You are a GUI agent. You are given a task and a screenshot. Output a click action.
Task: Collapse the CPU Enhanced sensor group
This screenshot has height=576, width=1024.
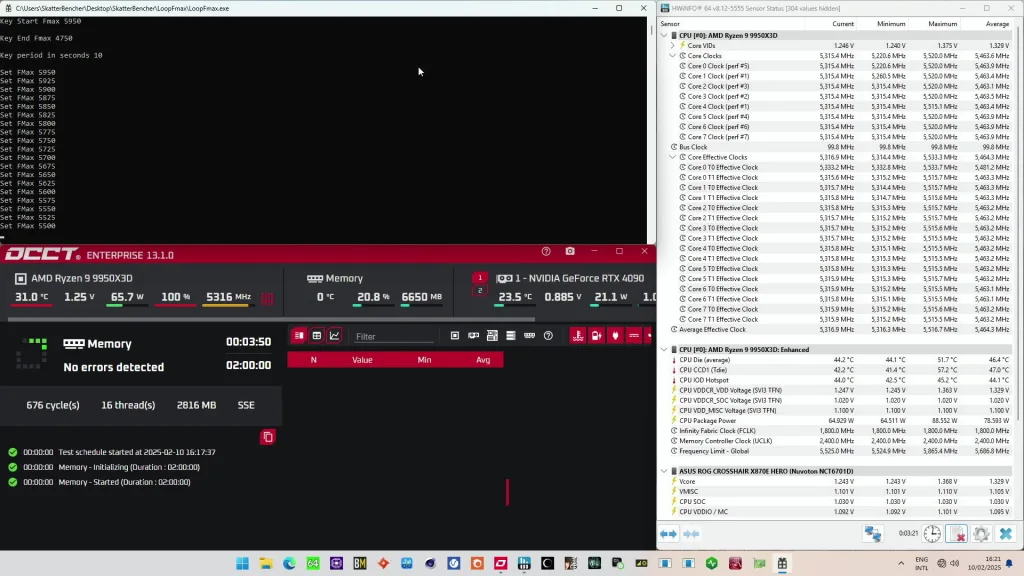coord(664,349)
